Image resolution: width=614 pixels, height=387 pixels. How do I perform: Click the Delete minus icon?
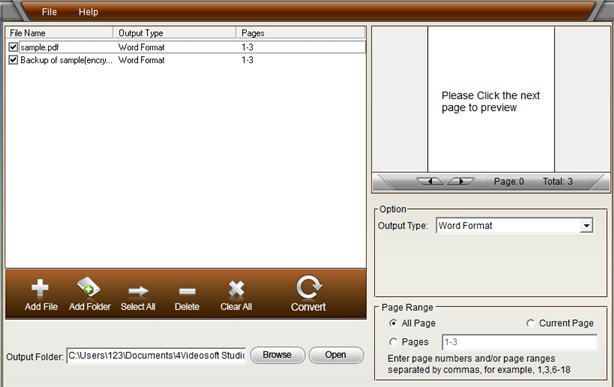tap(187, 291)
